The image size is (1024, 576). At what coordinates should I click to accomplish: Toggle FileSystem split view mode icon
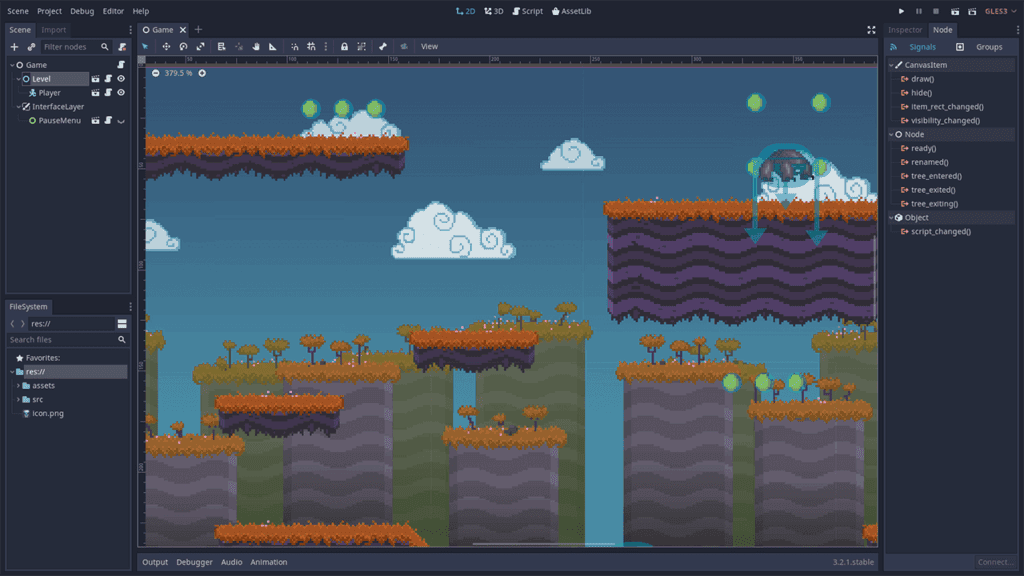(x=122, y=324)
